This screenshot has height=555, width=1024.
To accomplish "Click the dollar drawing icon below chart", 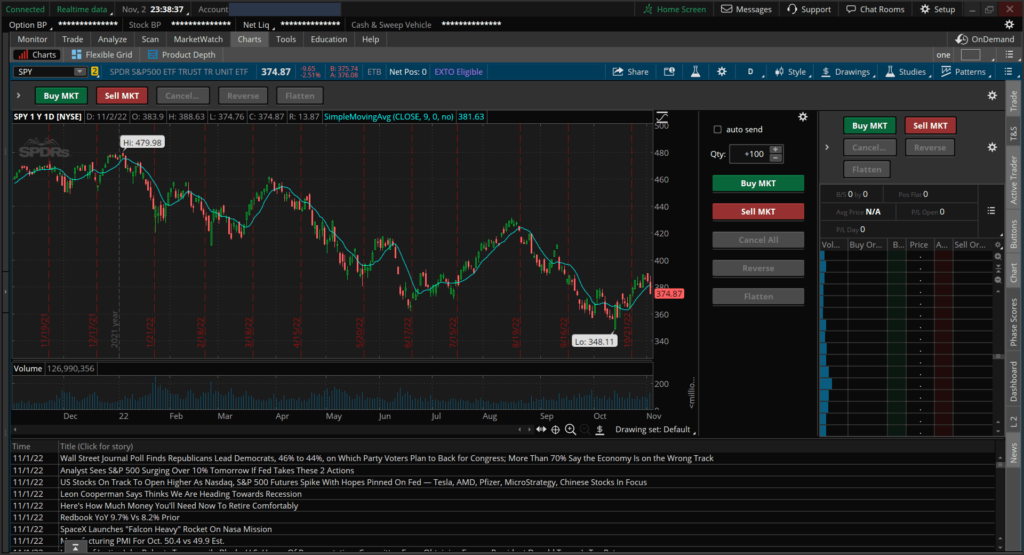I will coord(600,430).
